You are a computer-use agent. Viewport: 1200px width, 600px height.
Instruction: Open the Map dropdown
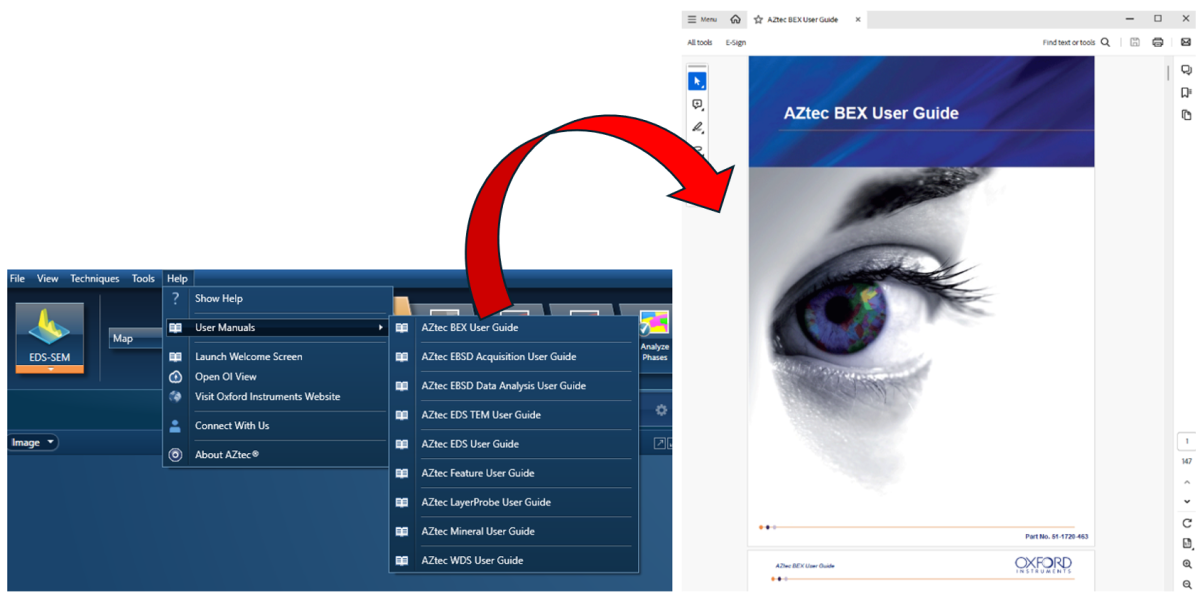click(x=134, y=338)
